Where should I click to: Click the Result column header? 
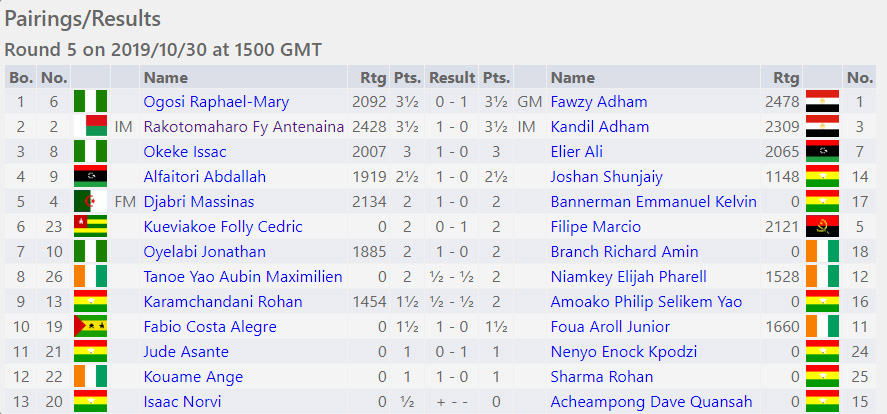point(452,77)
